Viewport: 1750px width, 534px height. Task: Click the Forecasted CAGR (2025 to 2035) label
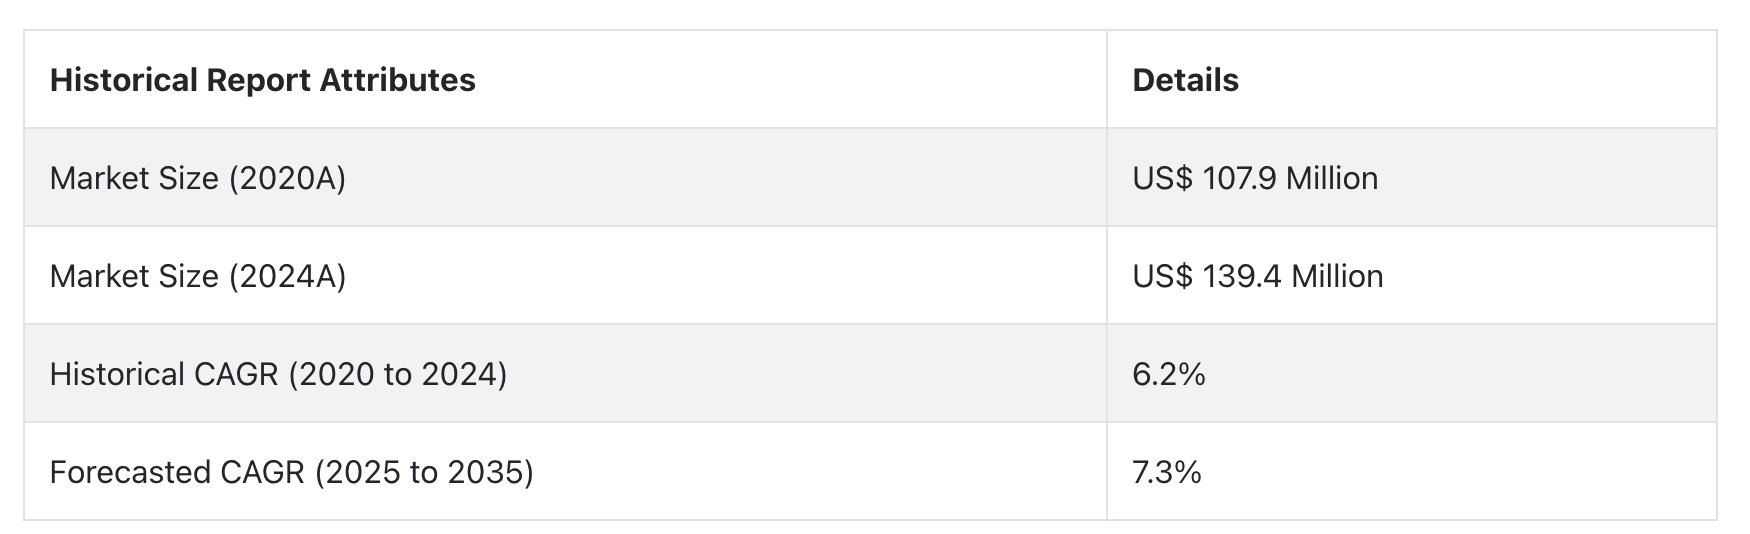click(291, 472)
